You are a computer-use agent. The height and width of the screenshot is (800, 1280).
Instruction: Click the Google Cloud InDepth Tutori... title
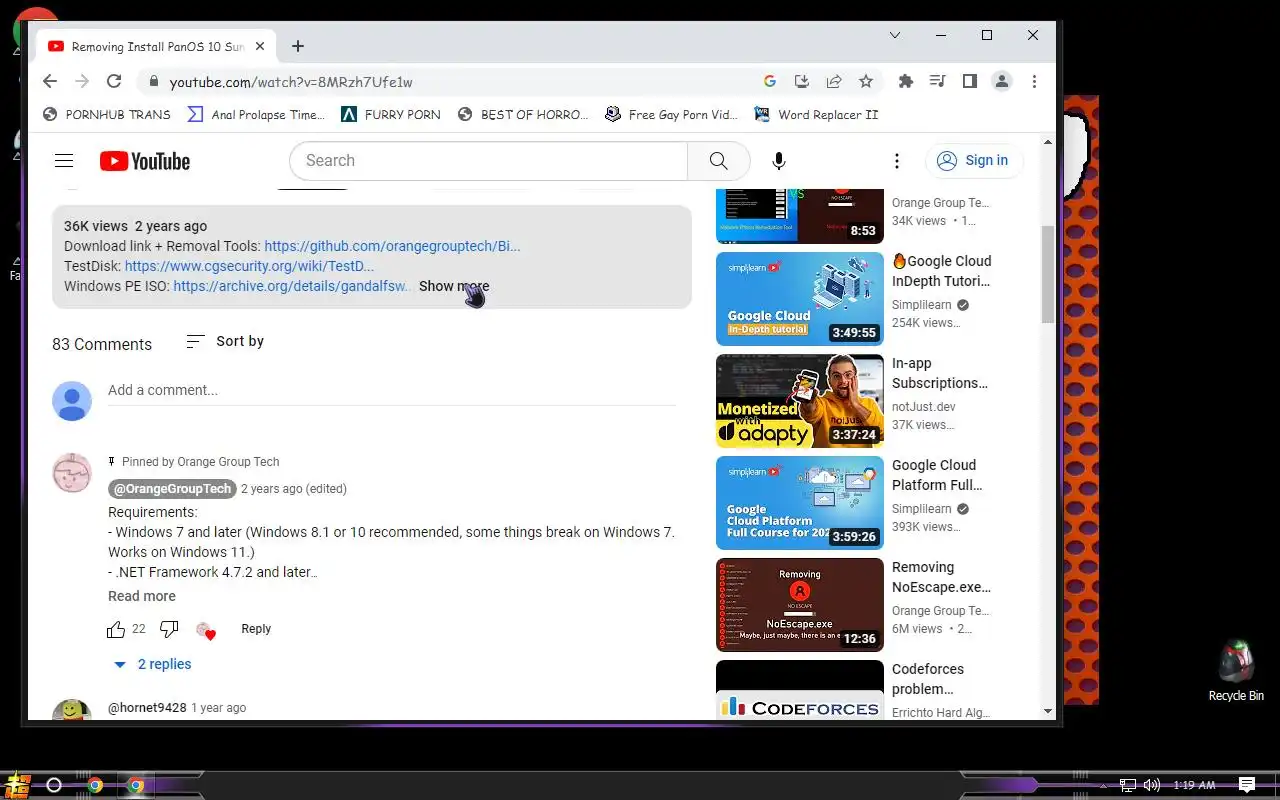[x=942, y=271]
